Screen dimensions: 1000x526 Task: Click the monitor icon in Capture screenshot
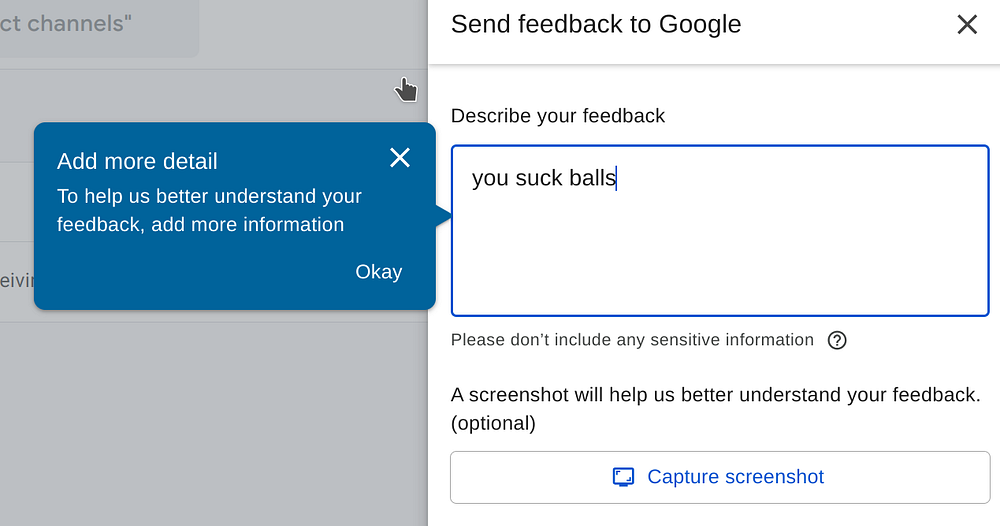(x=623, y=477)
